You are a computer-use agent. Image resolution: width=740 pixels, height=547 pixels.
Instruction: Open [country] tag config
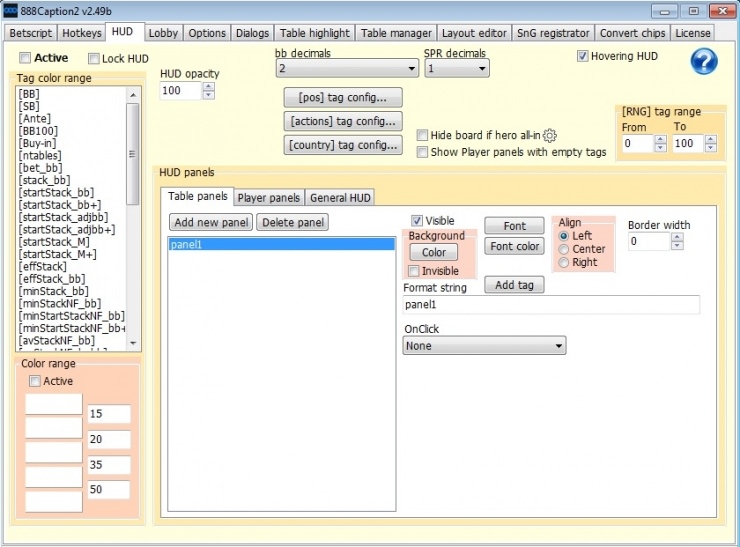click(x=343, y=145)
